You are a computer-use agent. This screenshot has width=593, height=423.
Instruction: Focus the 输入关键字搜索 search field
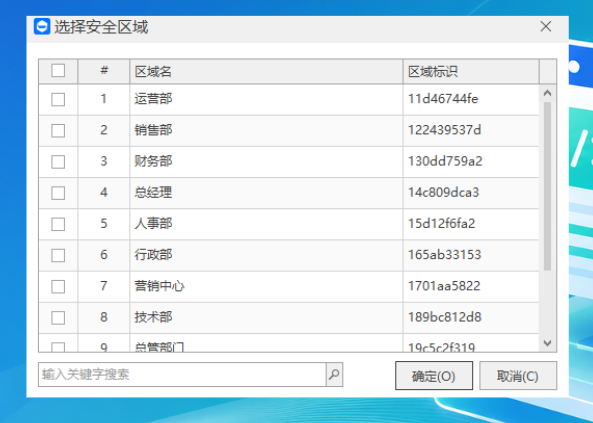pyautogui.click(x=182, y=375)
